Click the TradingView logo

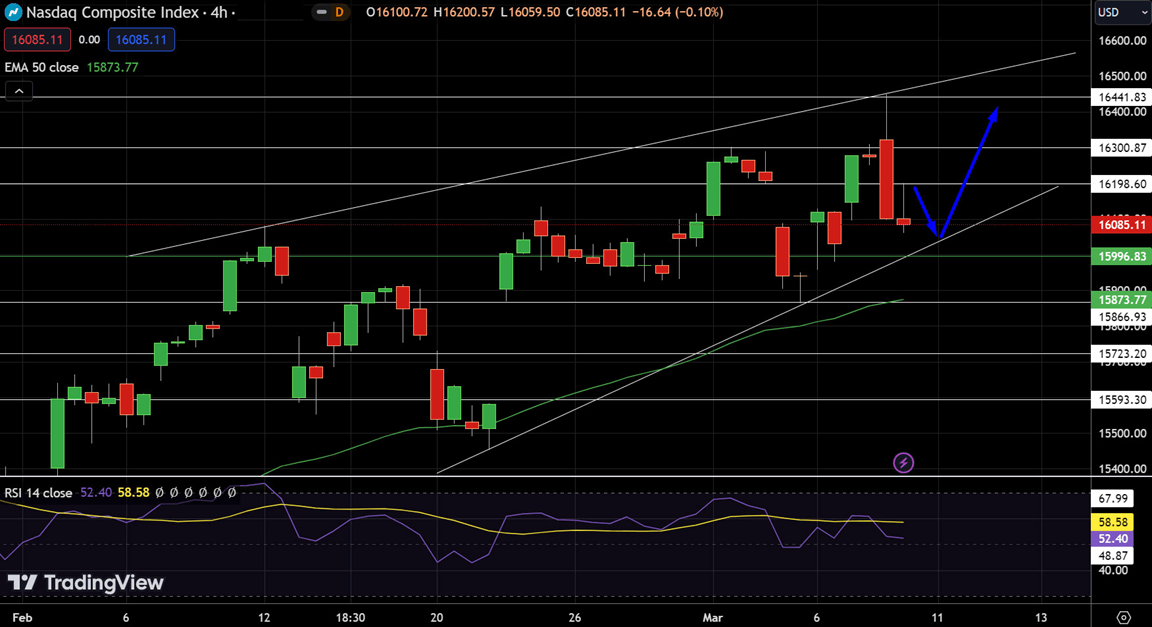tap(85, 583)
